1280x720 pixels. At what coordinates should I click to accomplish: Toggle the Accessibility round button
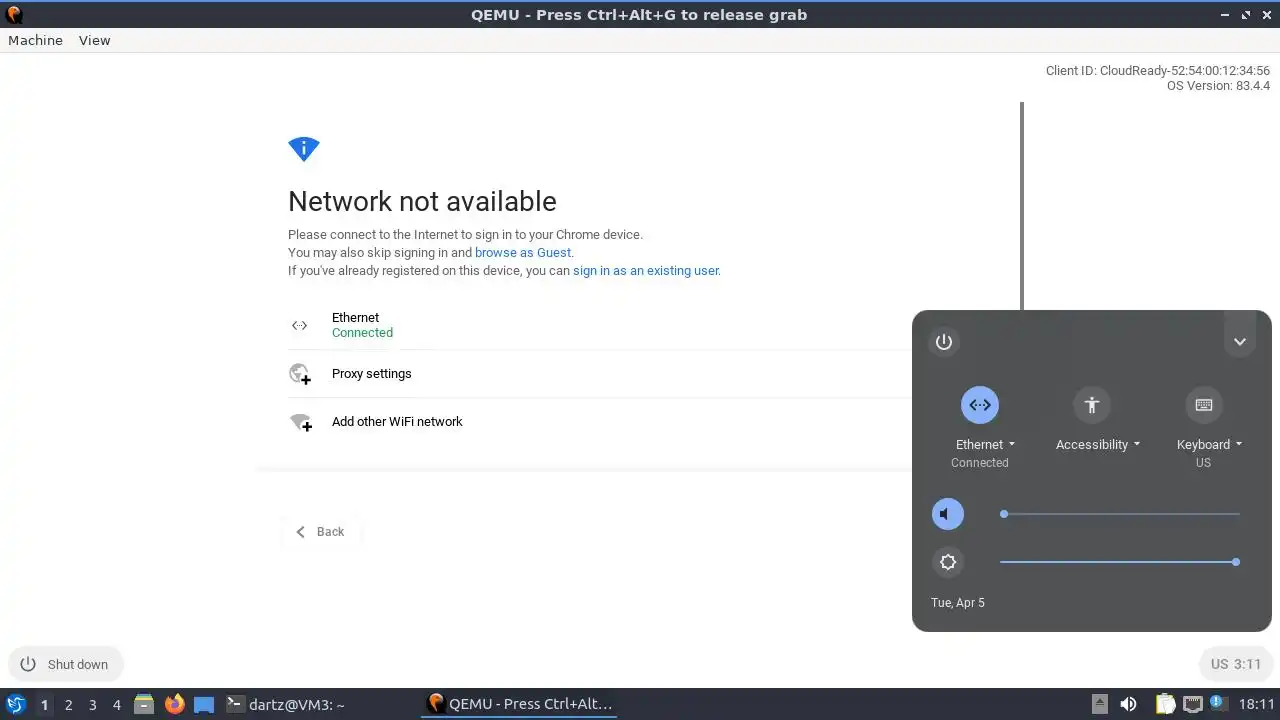click(1091, 405)
